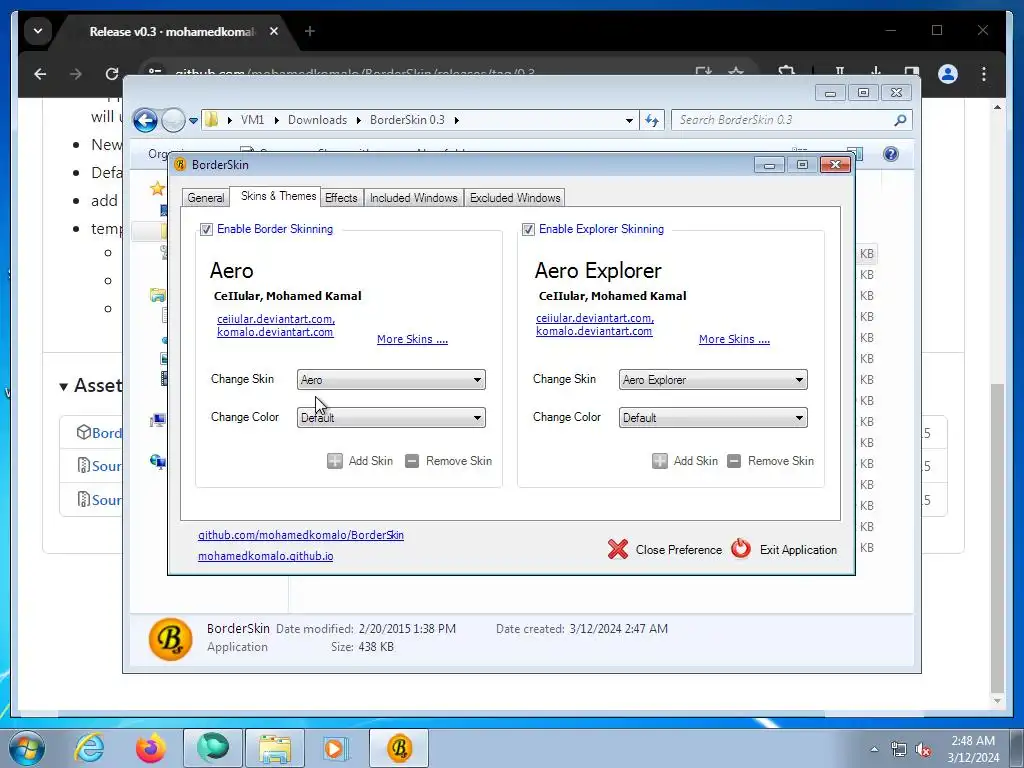Click Remove Skin under Aero Explorer

771,461
